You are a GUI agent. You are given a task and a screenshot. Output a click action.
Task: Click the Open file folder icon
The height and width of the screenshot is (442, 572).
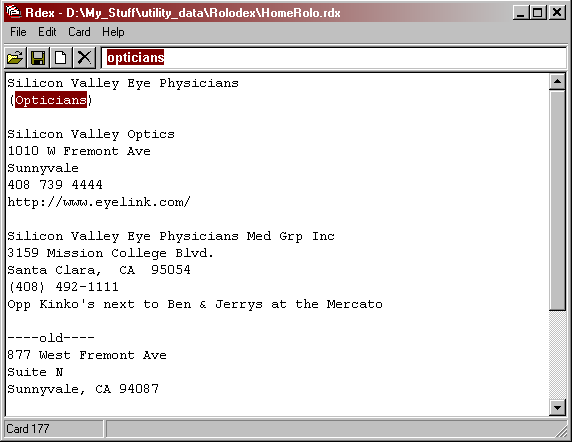tap(15, 58)
